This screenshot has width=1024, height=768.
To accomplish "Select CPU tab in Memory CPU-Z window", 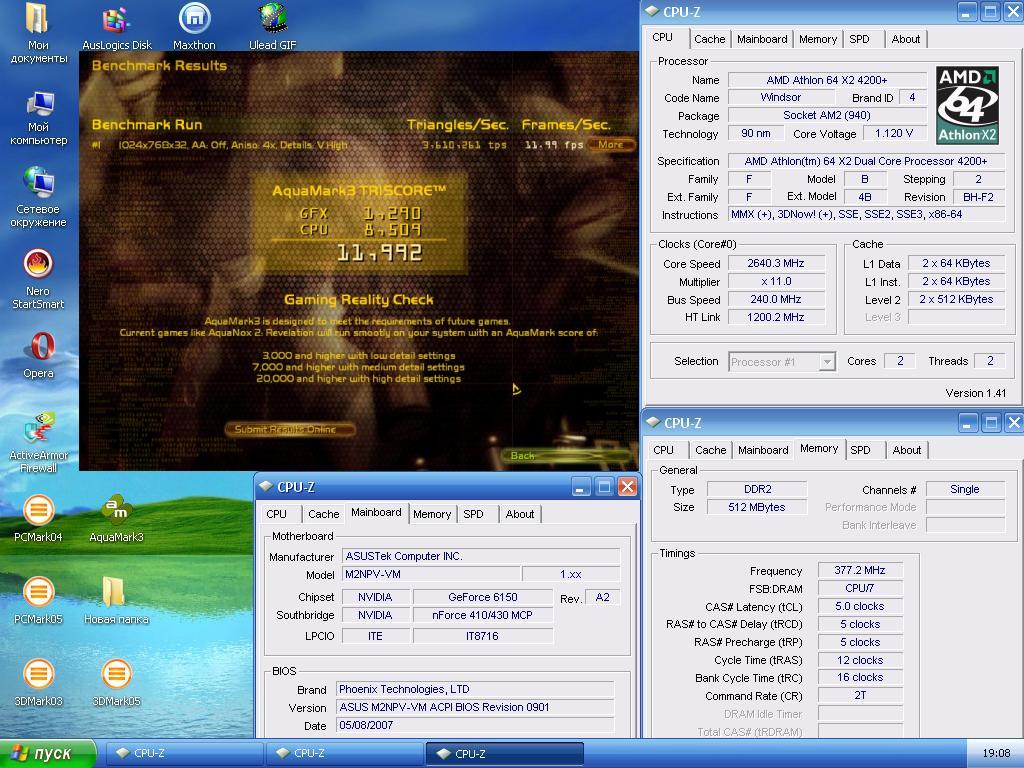I will pyautogui.click(x=664, y=450).
